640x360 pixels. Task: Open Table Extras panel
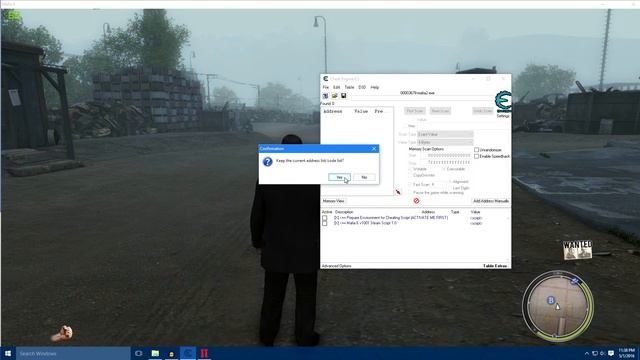[495, 266]
